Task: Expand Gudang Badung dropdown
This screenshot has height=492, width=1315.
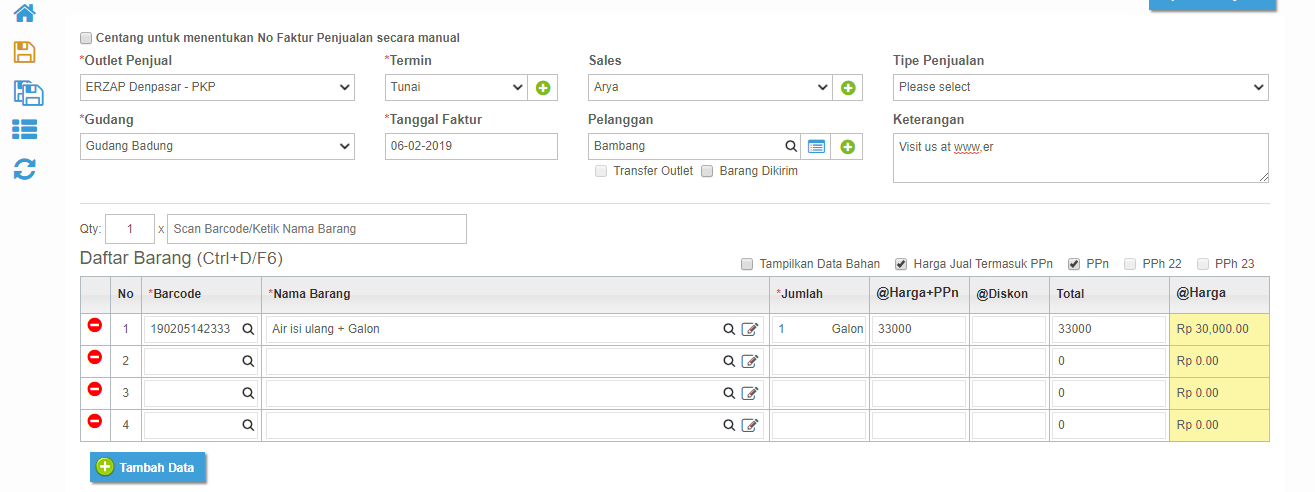Action: coord(217,146)
